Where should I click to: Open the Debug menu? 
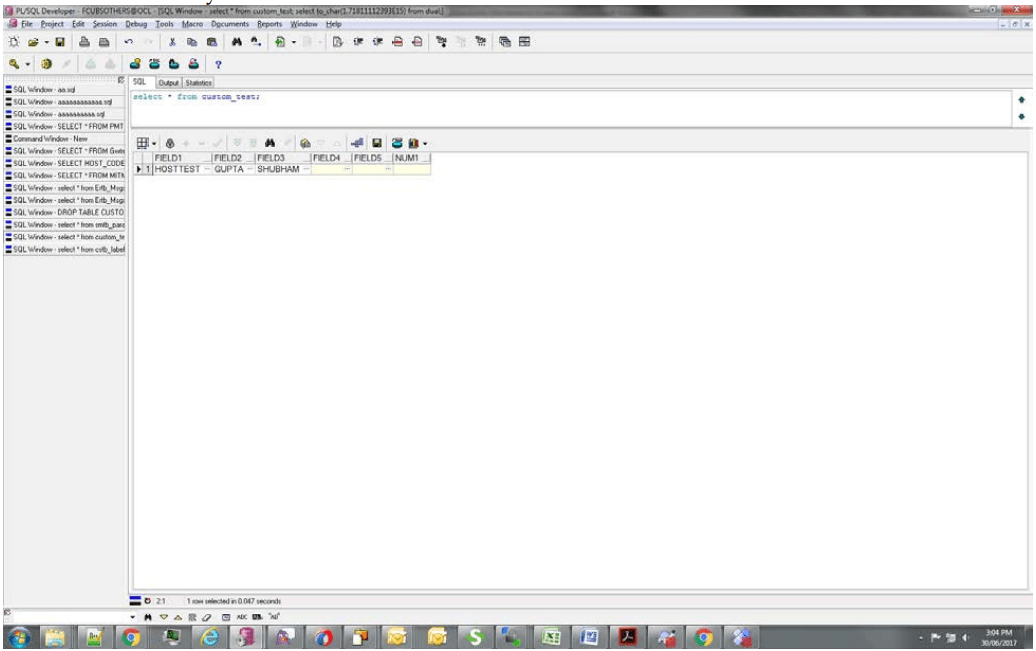[136, 24]
